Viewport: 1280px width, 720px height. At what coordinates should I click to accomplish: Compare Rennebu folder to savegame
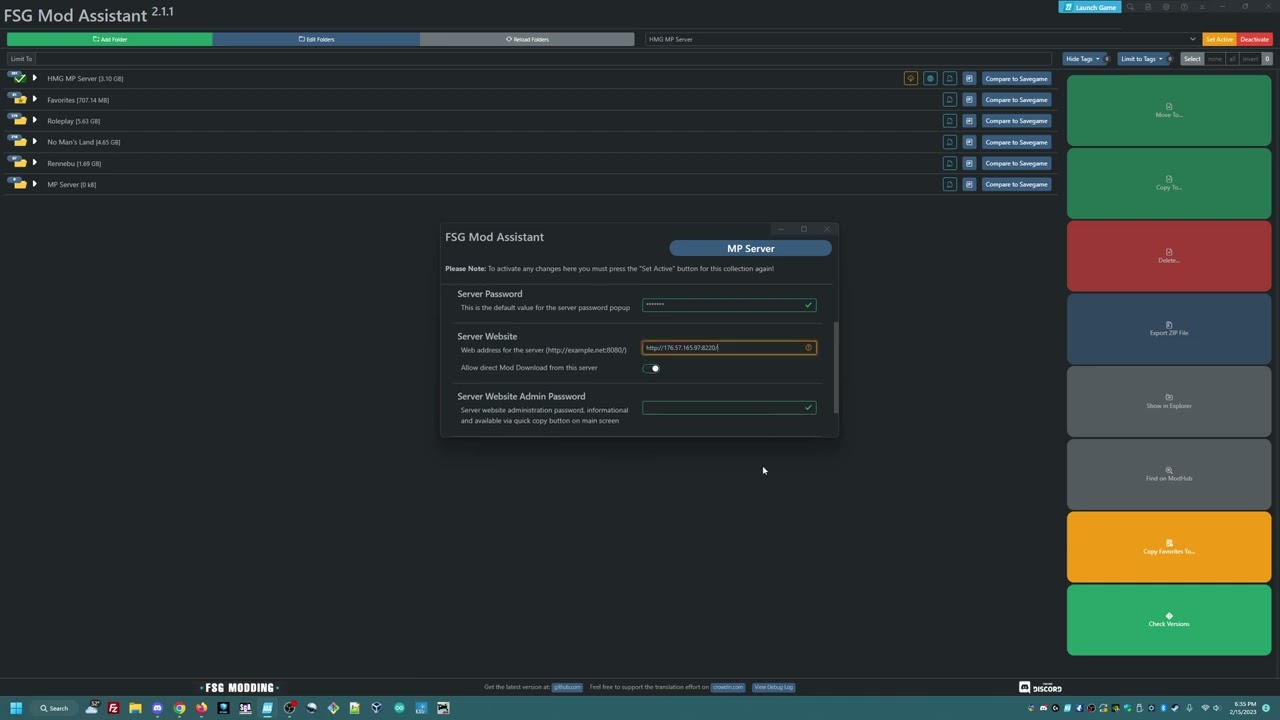[1016, 163]
